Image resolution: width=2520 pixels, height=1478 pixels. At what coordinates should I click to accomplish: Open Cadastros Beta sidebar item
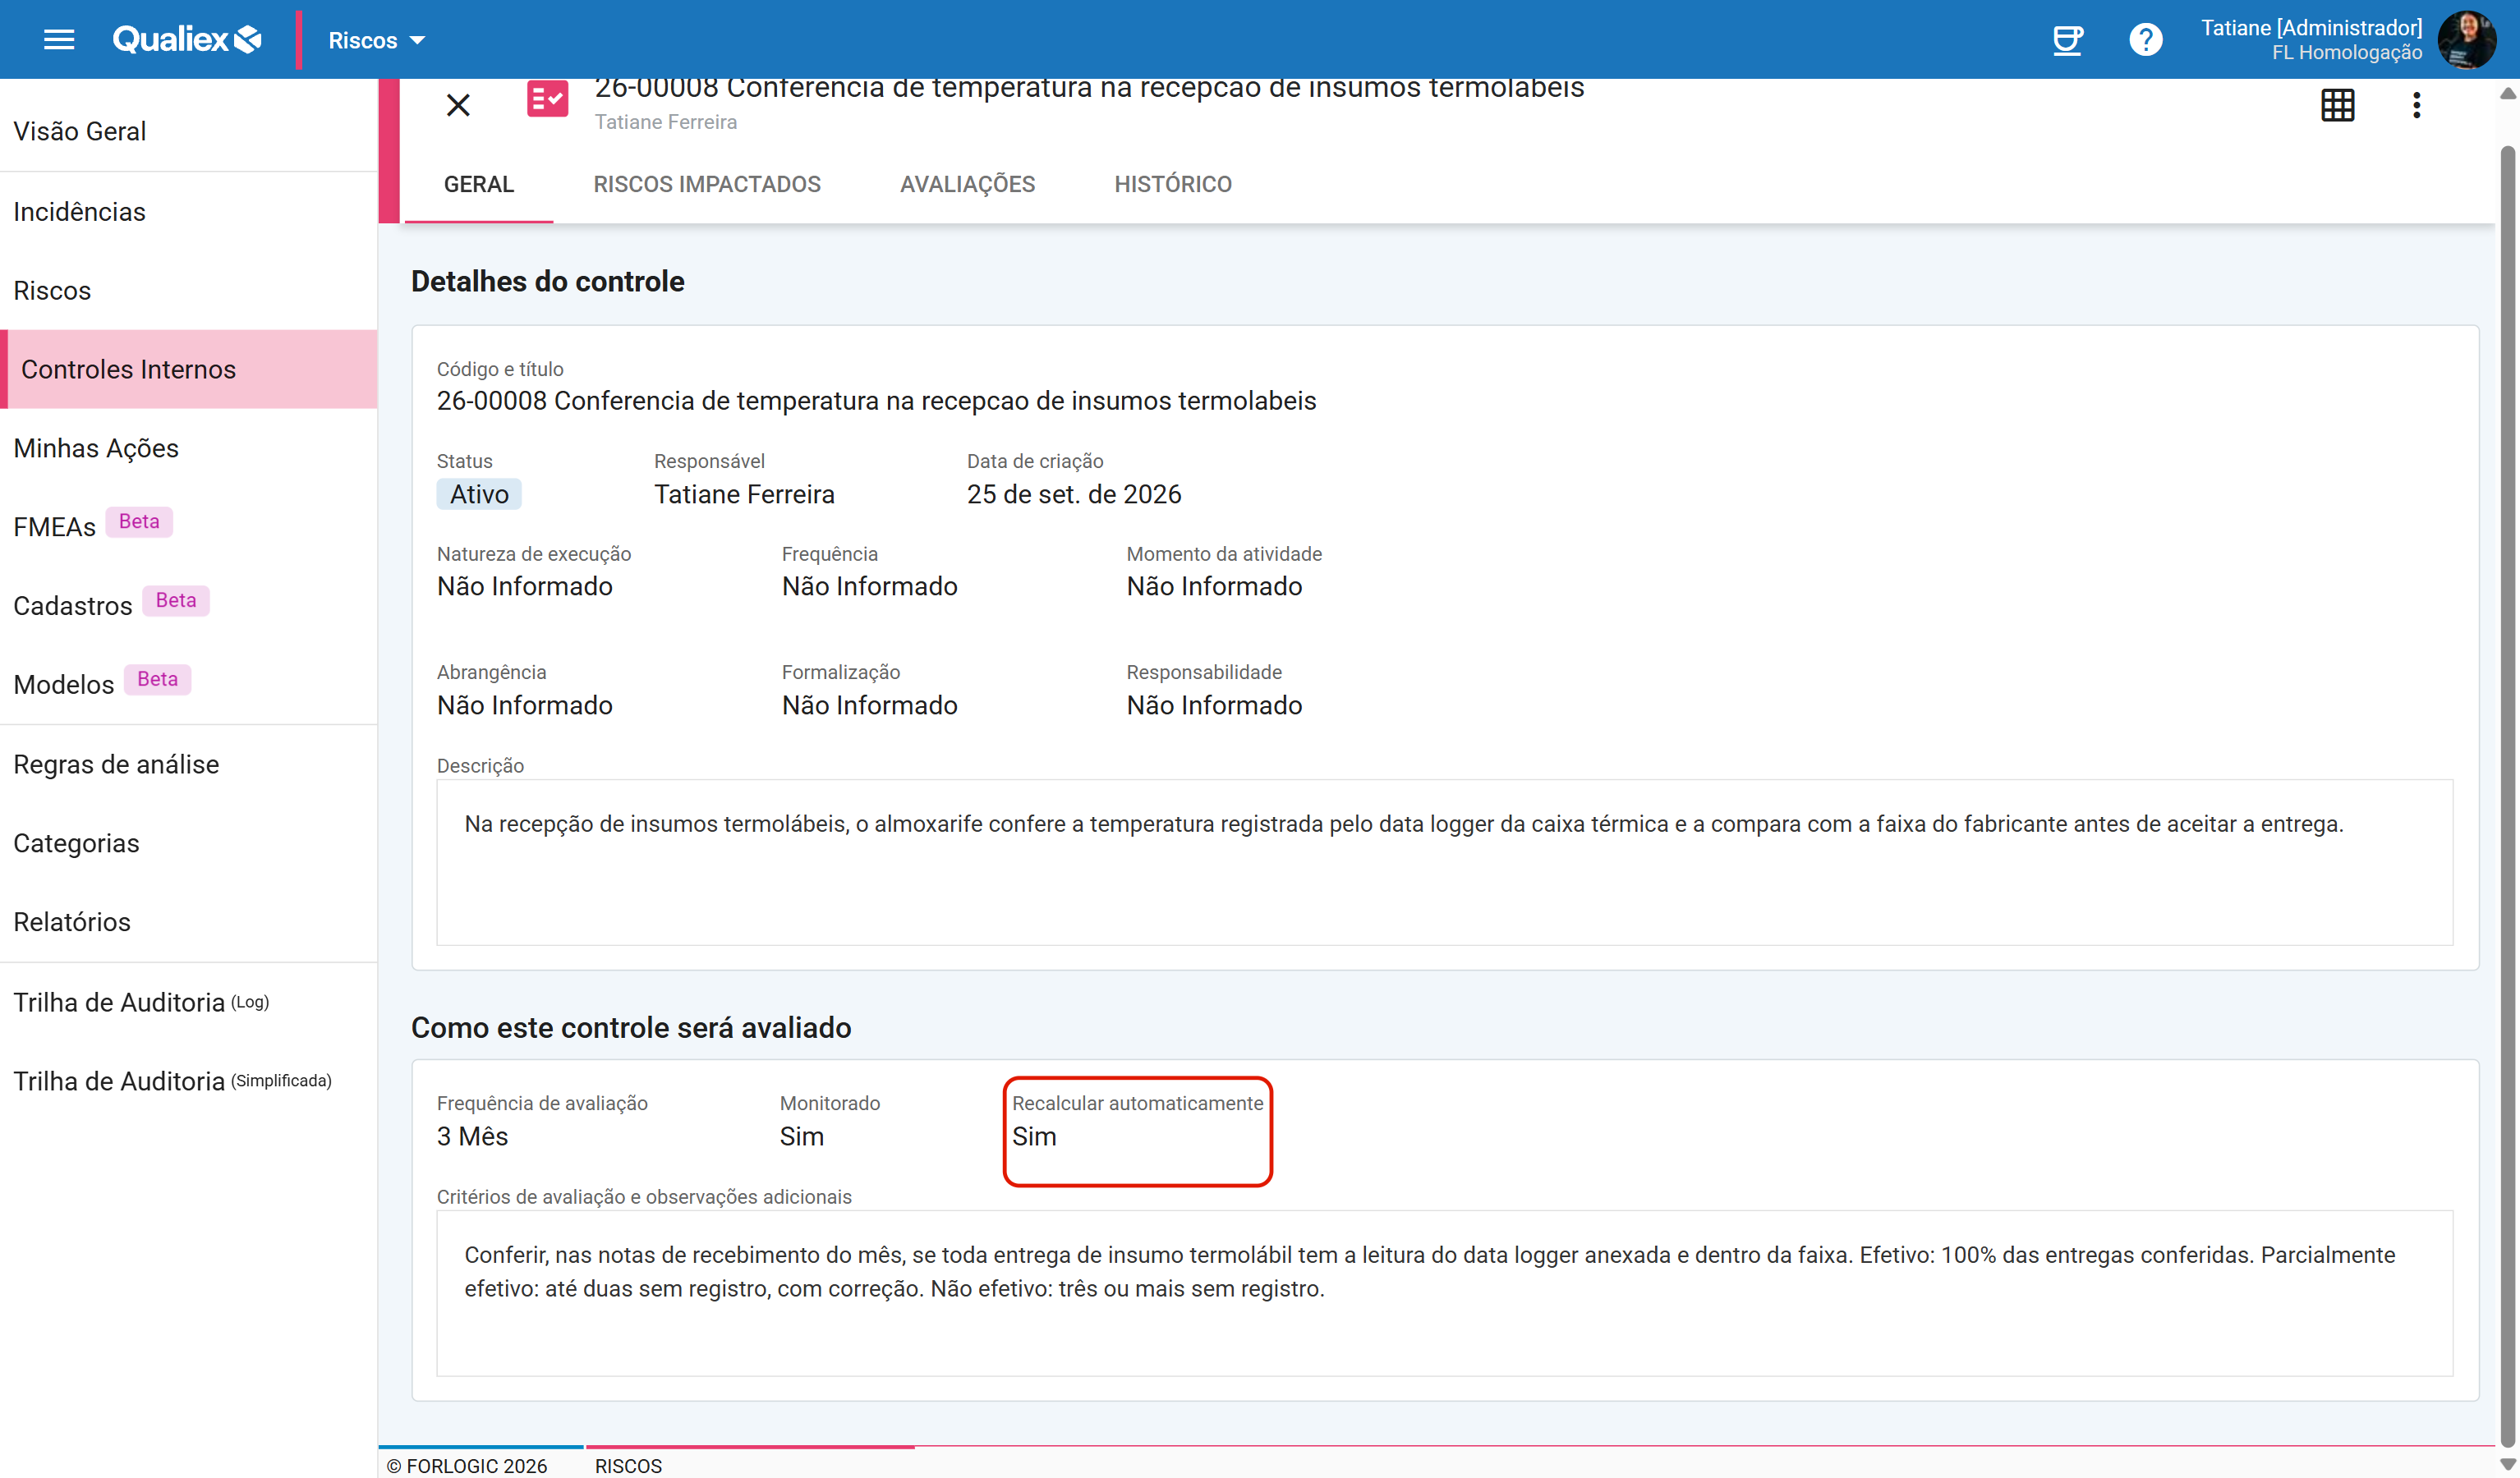click(189, 606)
